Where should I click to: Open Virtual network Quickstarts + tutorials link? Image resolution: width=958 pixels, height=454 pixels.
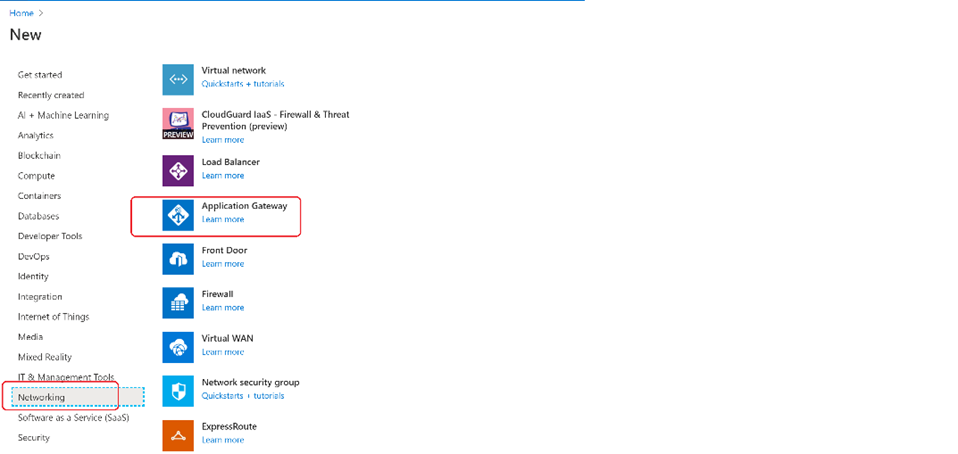(x=243, y=84)
